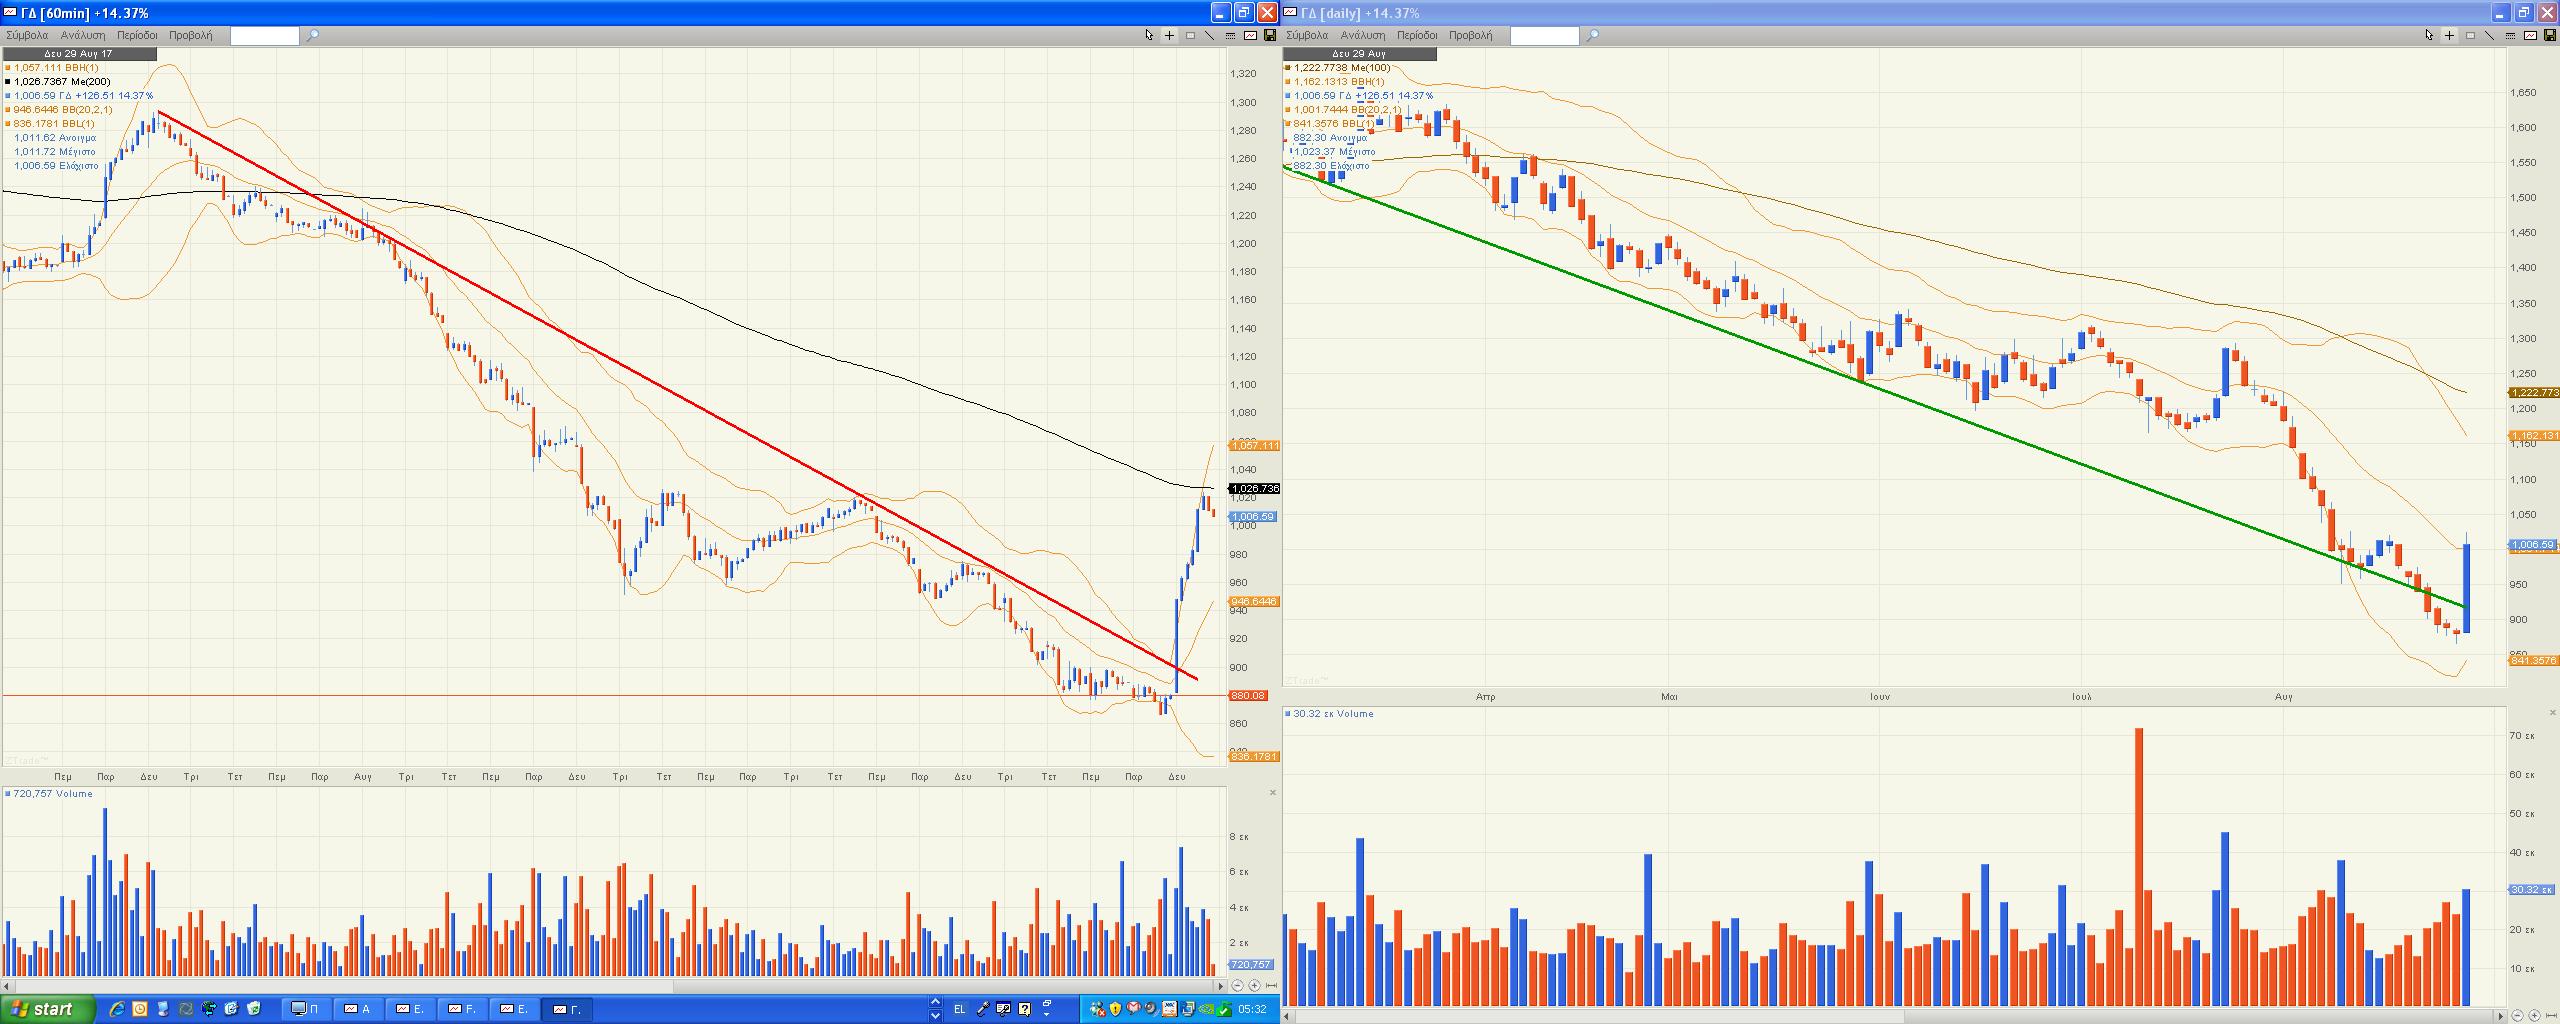Toggle the Me(100) indicator in daily legend
The width and height of the screenshot is (2560, 1024).
tap(1288, 68)
